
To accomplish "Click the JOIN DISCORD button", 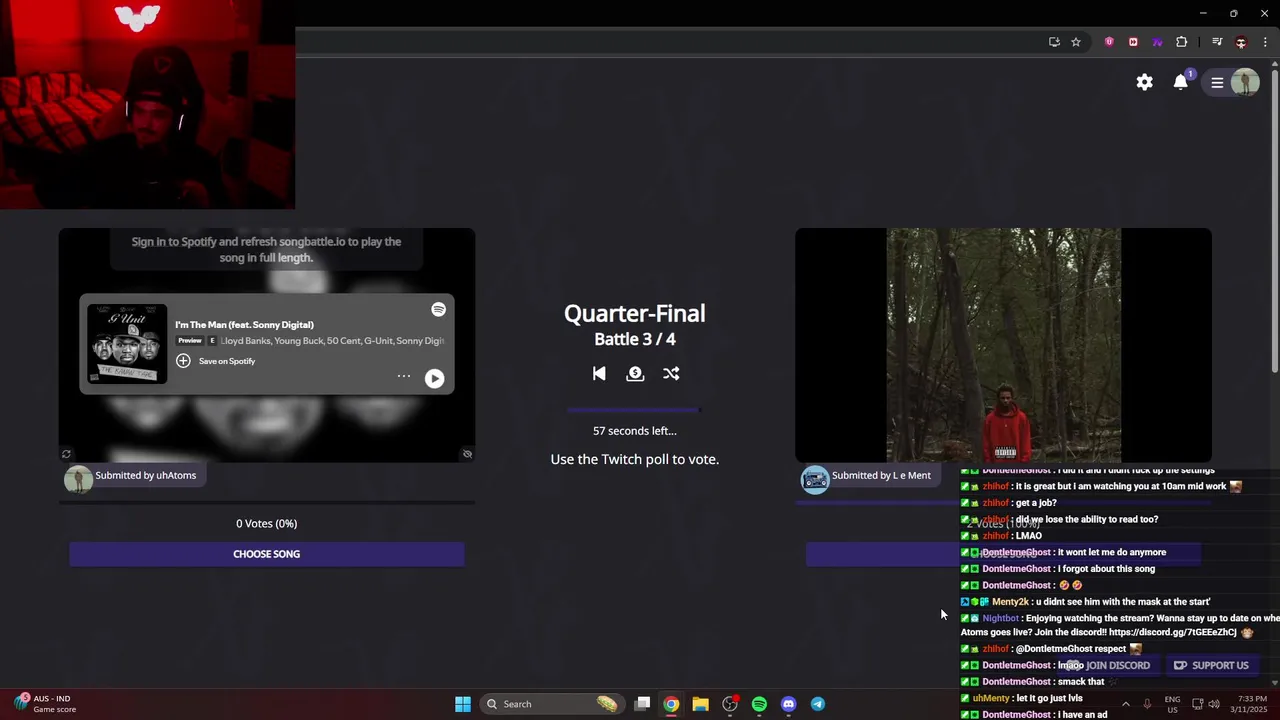I will (1108, 665).
